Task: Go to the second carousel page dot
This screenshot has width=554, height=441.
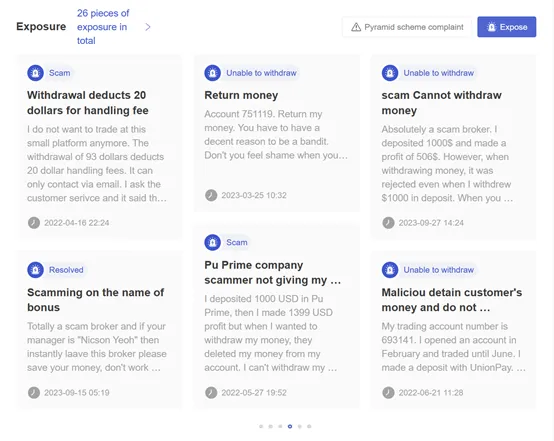Action: 271,427
